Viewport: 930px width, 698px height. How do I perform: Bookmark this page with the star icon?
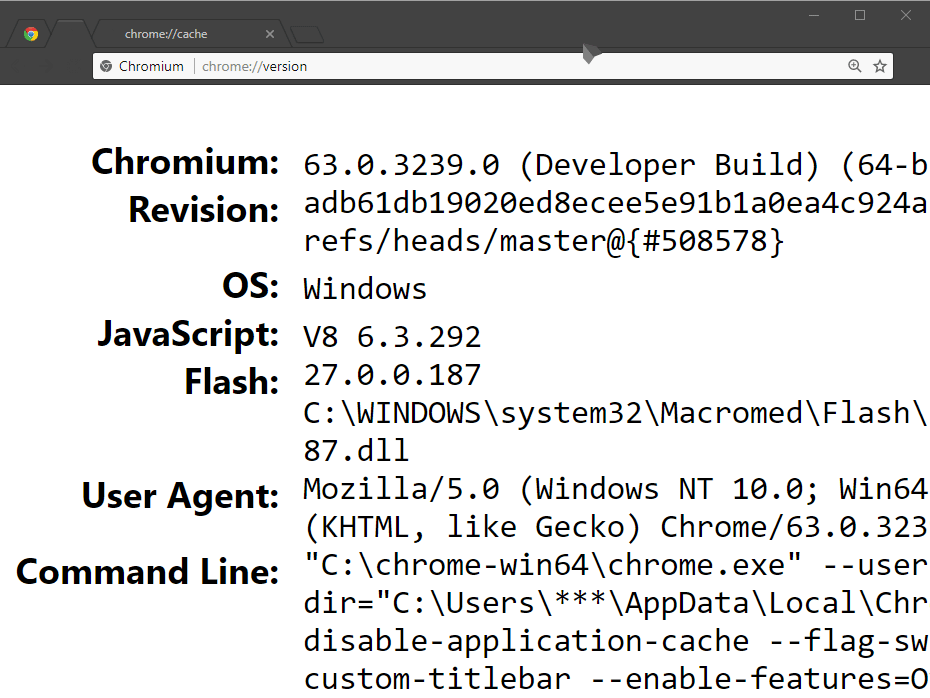pyautogui.click(x=880, y=66)
